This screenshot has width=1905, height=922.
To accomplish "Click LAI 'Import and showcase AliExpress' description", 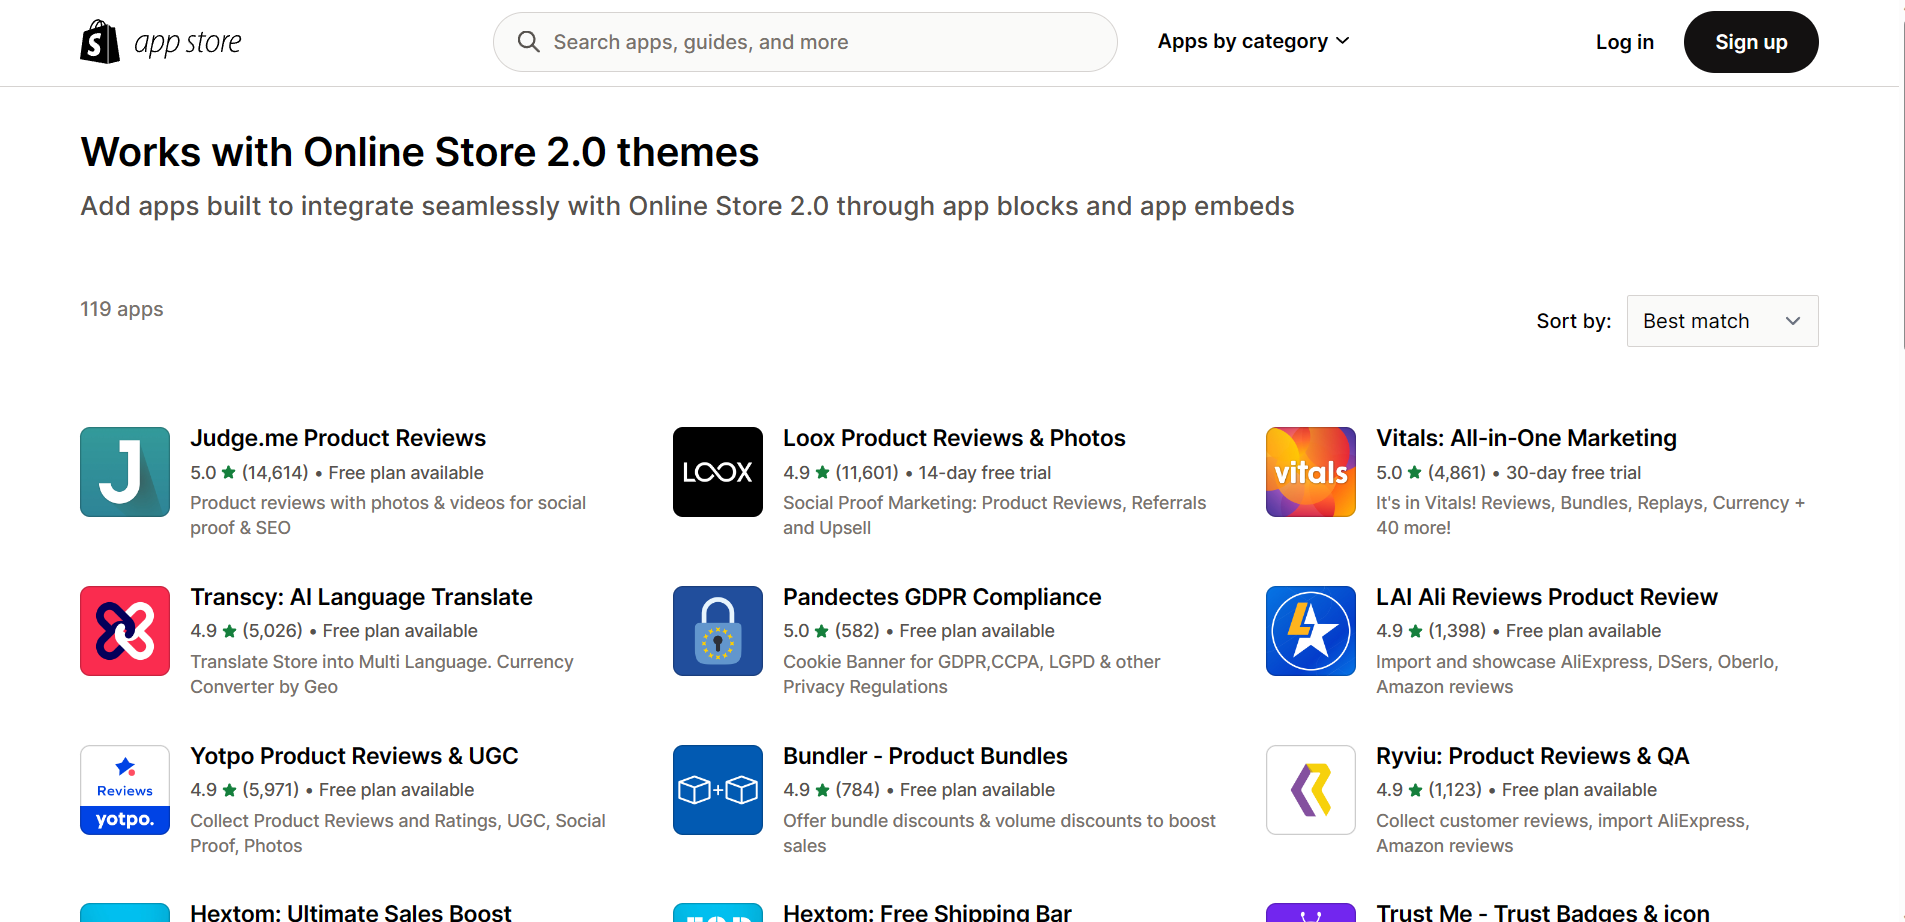I will pyautogui.click(x=1577, y=674).
